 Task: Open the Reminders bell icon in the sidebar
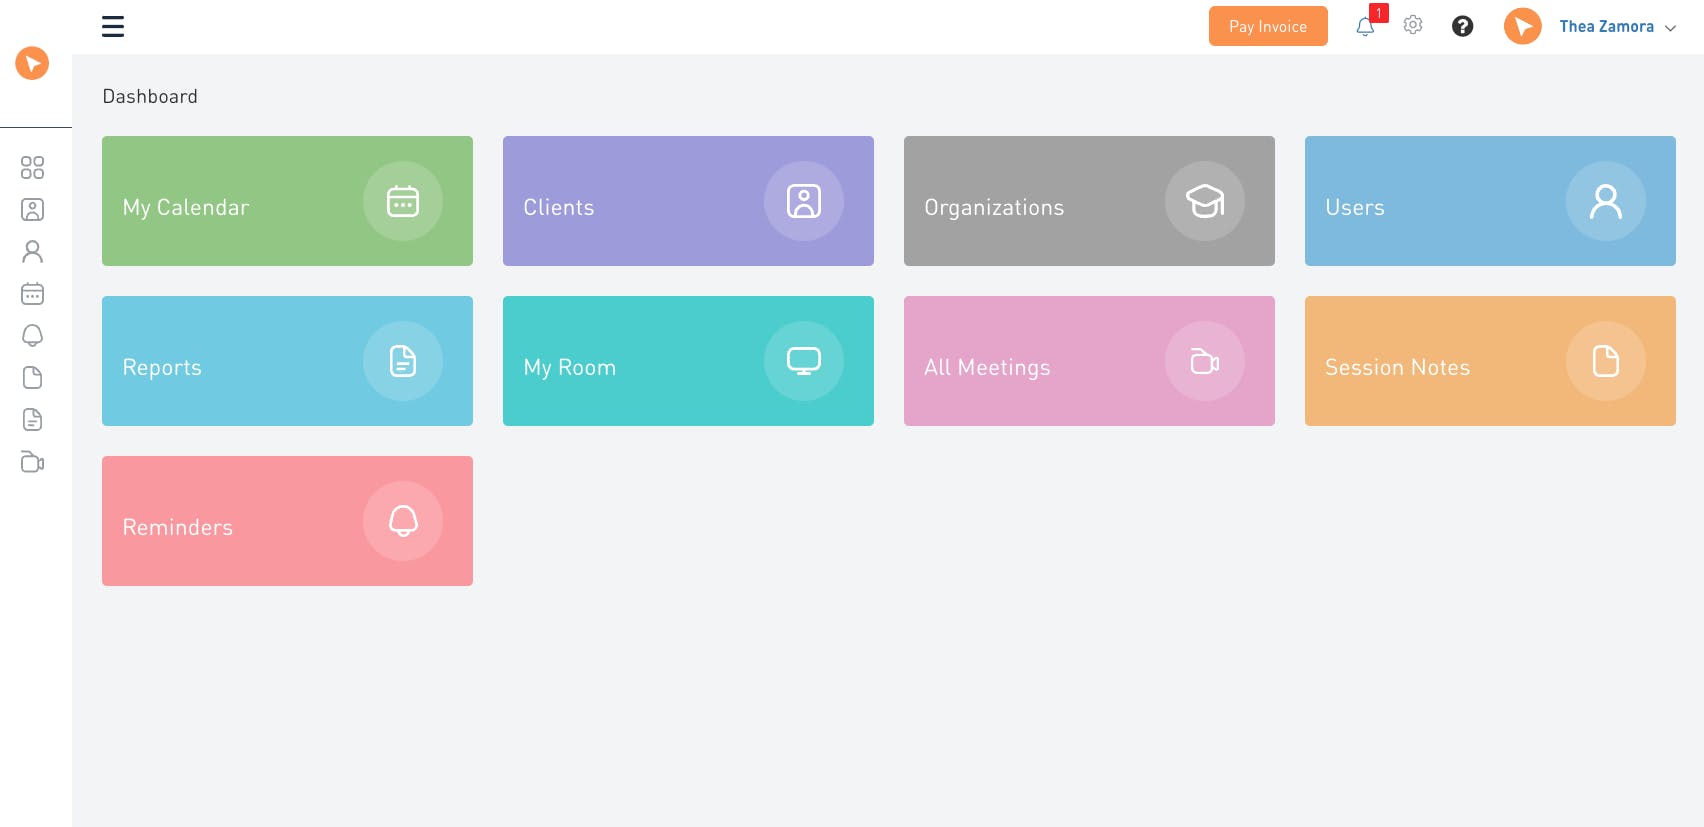pyautogui.click(x=32, y=335)
